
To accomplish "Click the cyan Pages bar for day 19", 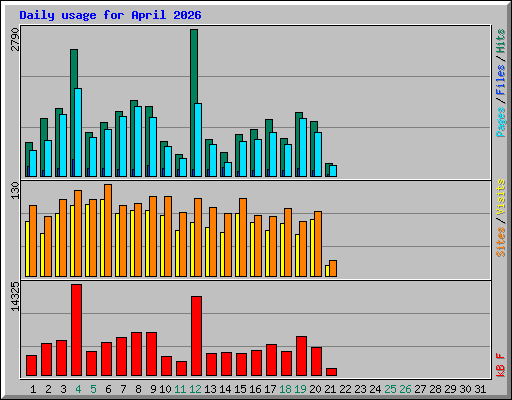I will [x=303, y=147].
